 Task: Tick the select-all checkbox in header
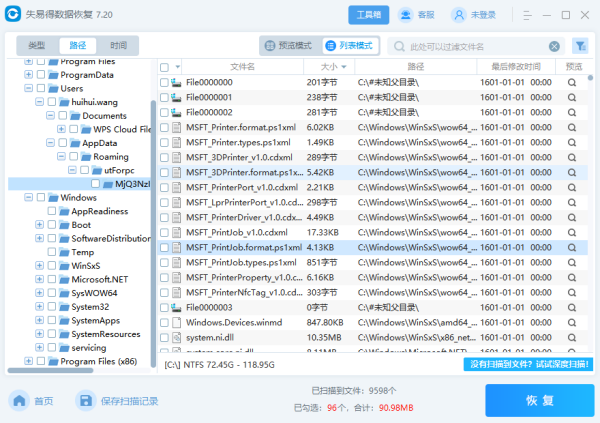[x=165, y=67]
